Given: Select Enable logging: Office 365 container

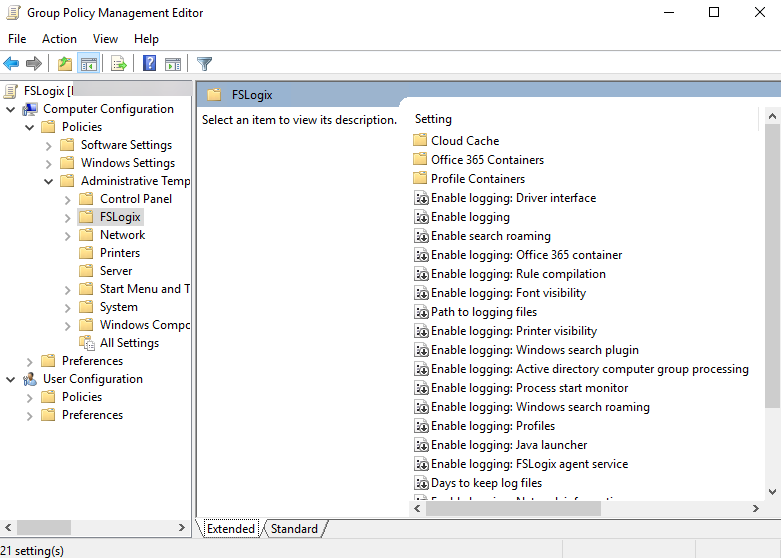Looking at the screenshot, I should pos(526,255).
